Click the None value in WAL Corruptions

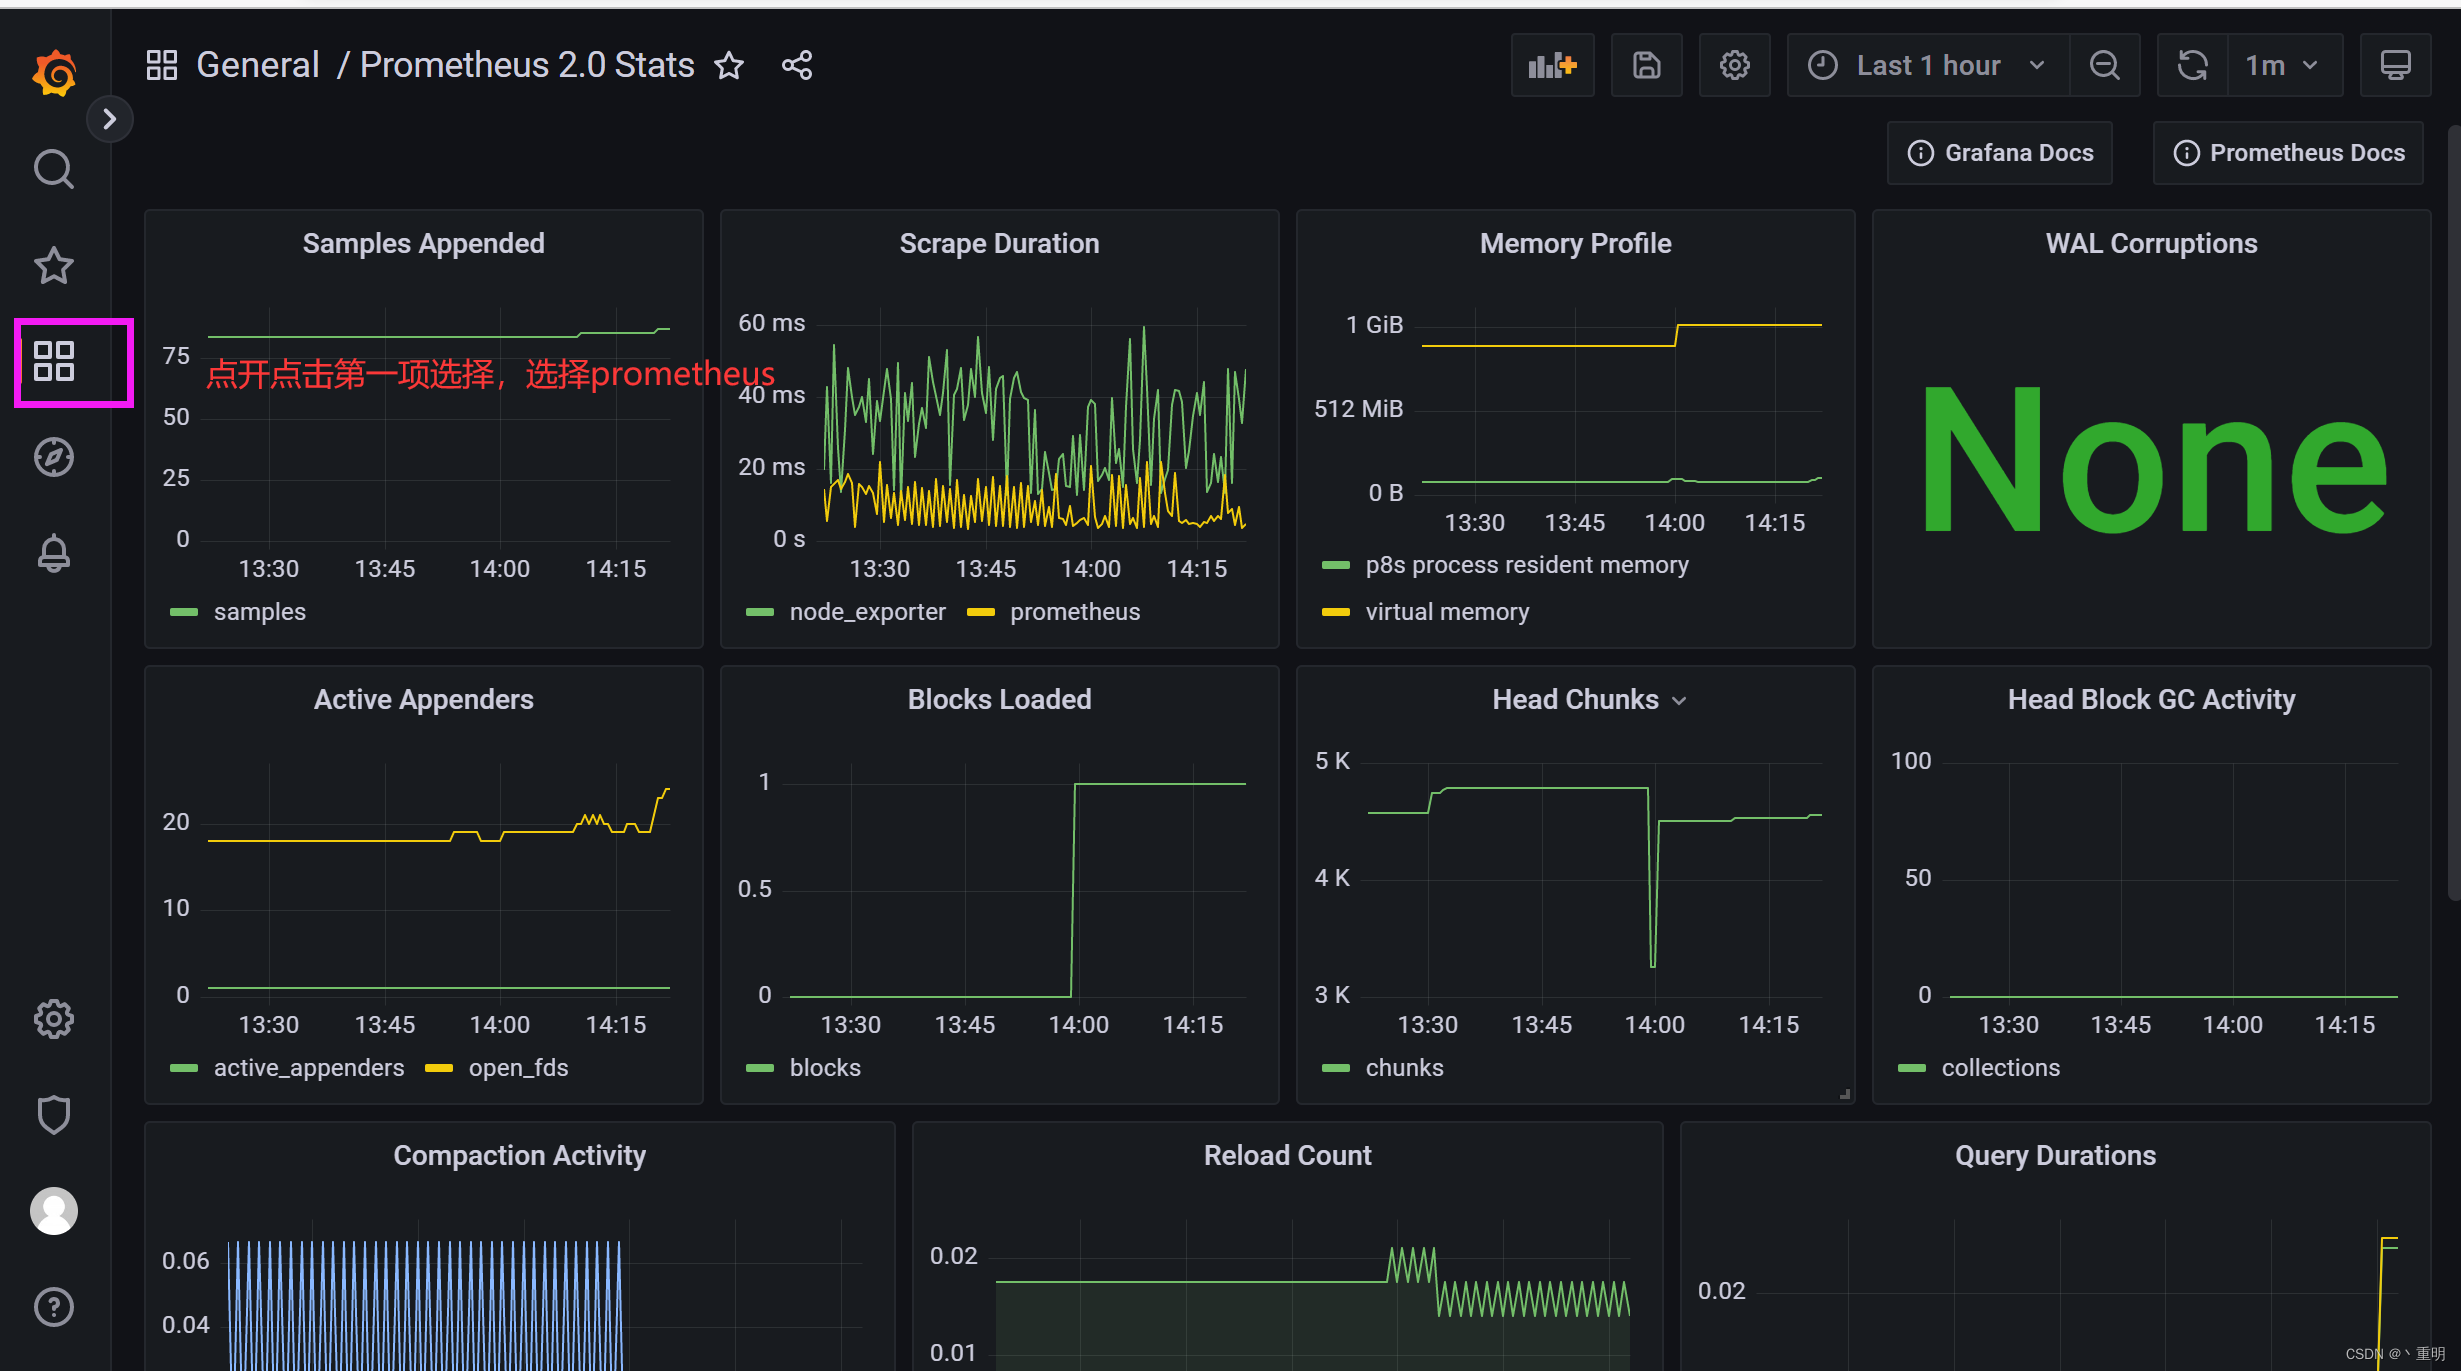(x=2153, y=460)
